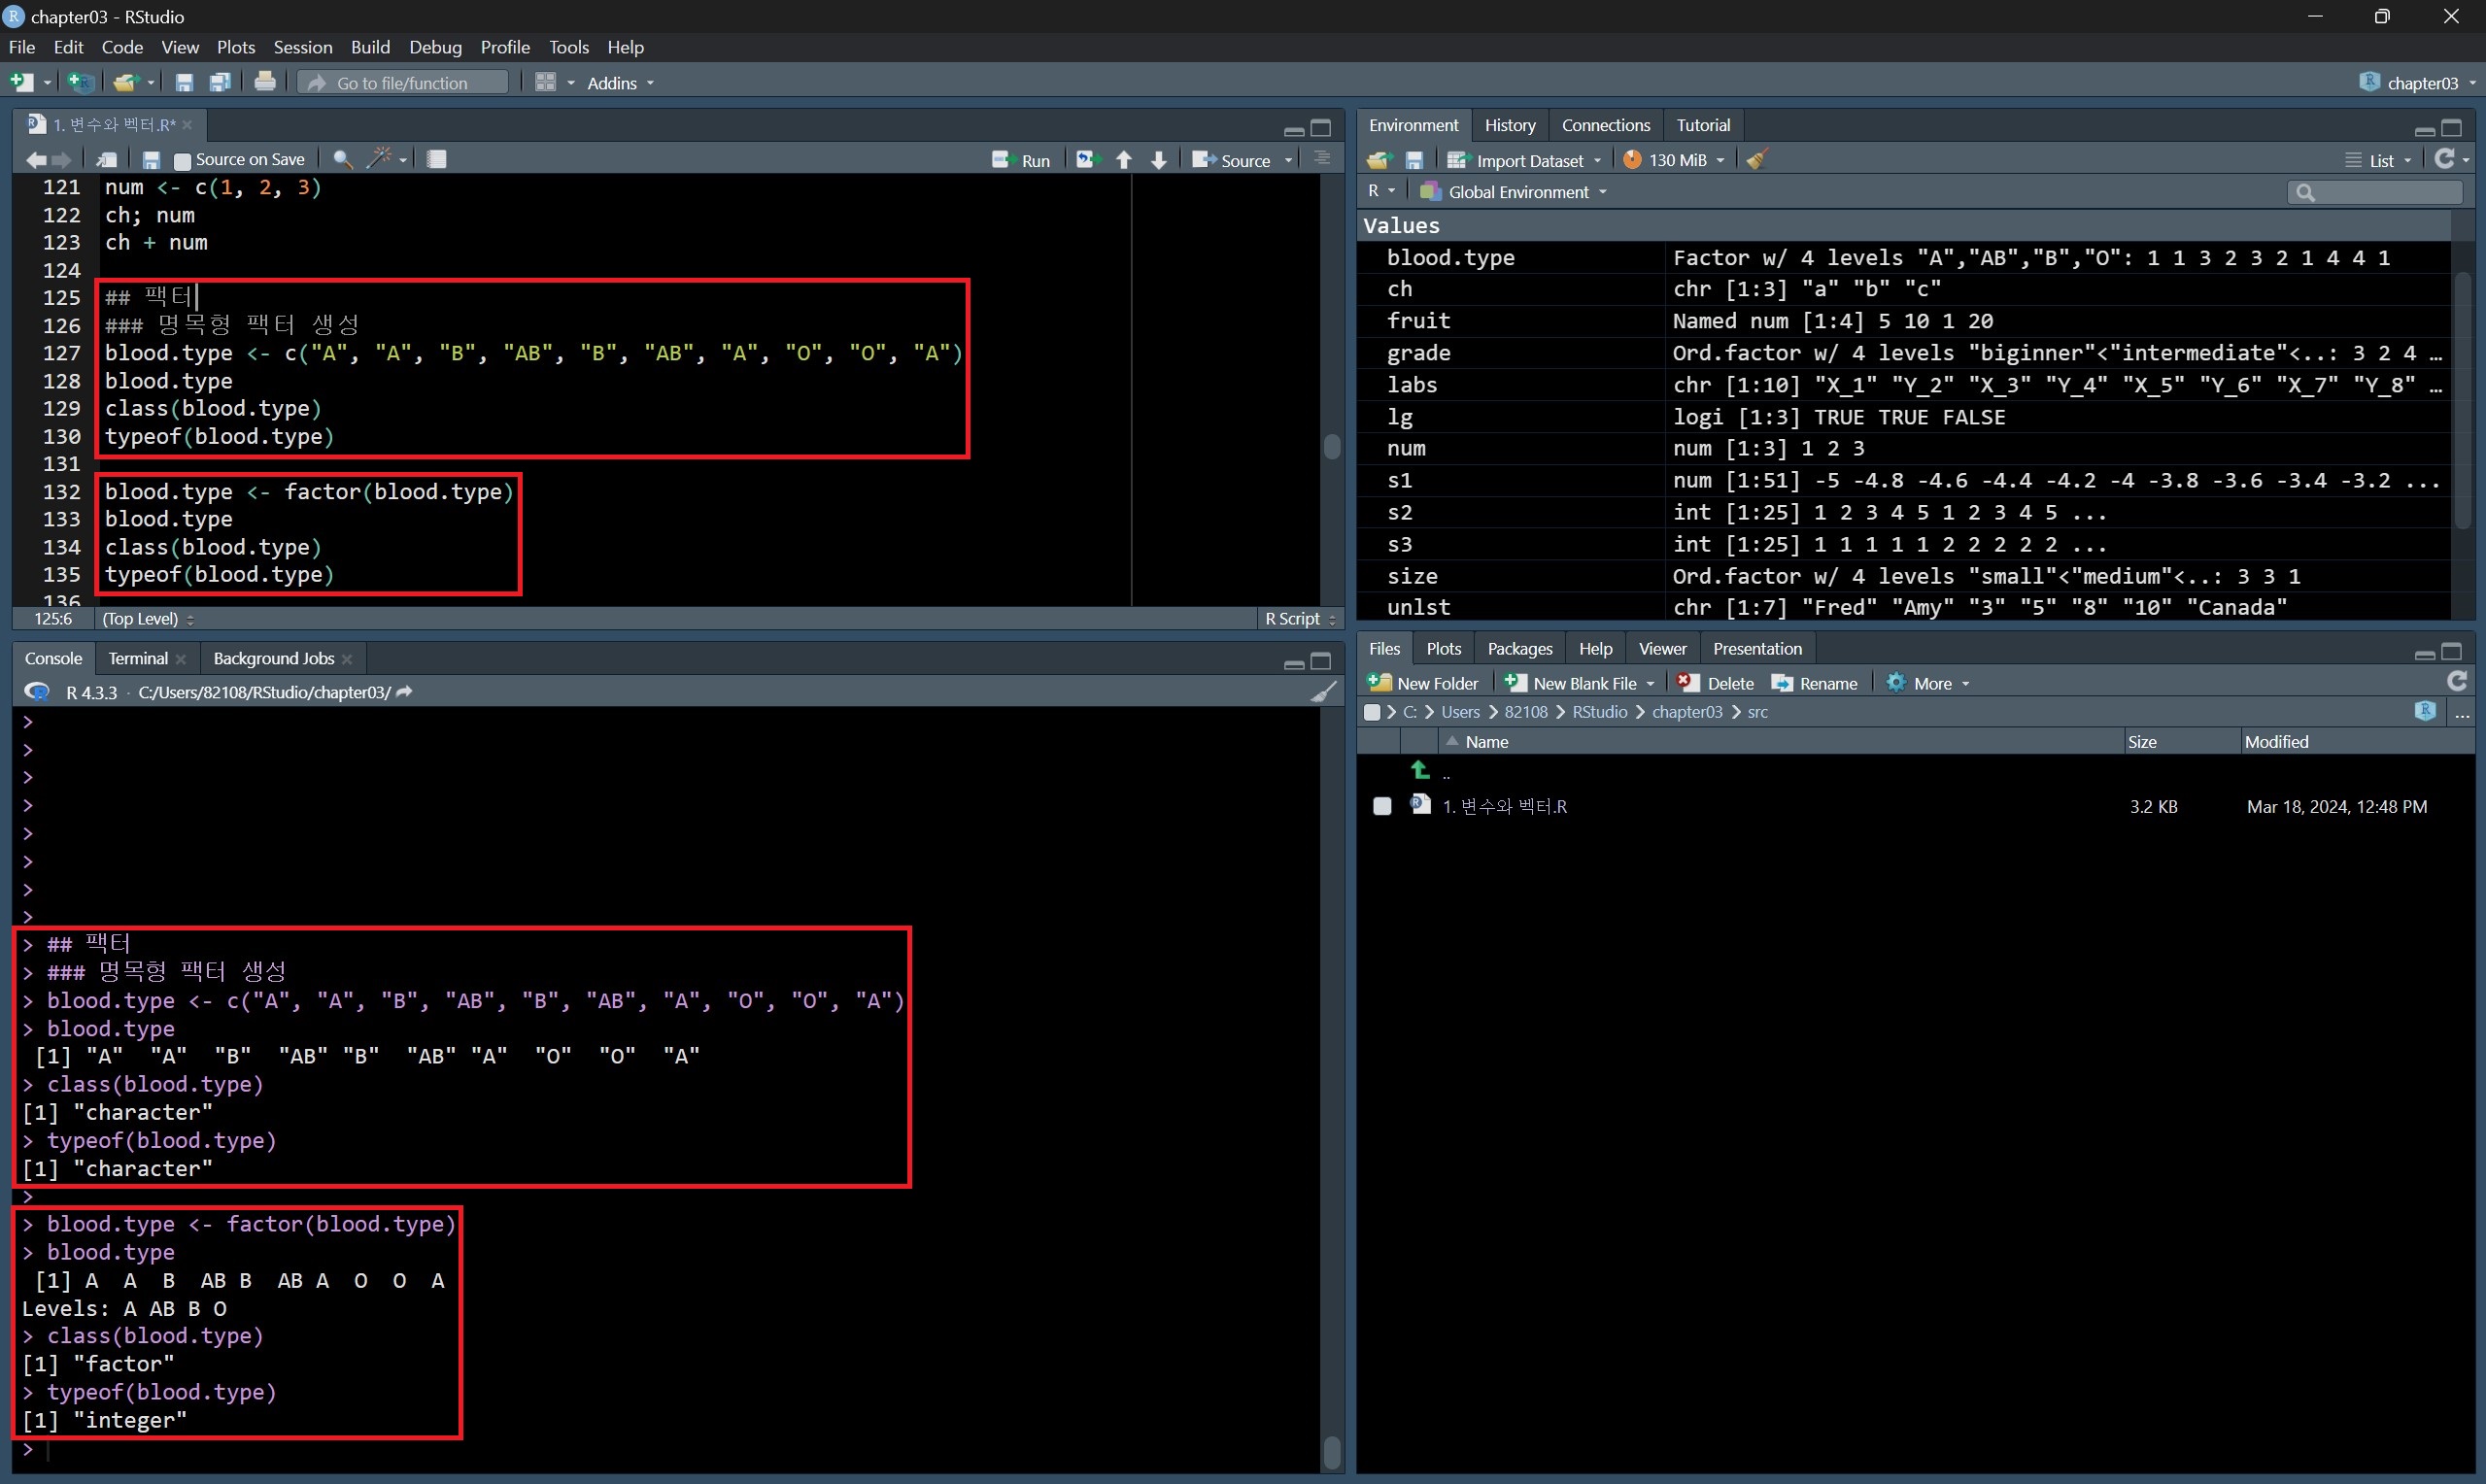The height and width of the screenshot is (1484, 2486).
Task: Click the Go to file/function field
Action: (x=403, y=83)
